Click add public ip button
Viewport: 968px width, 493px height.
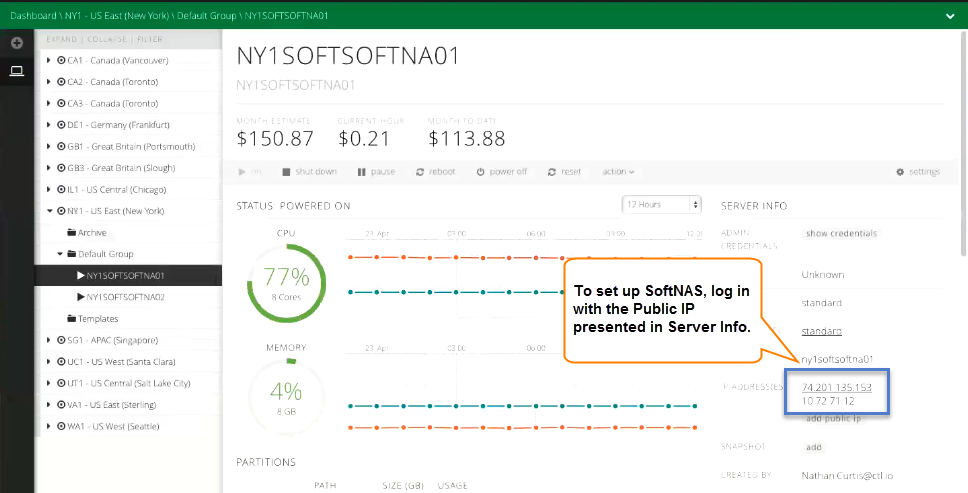(x=833, y=418)
